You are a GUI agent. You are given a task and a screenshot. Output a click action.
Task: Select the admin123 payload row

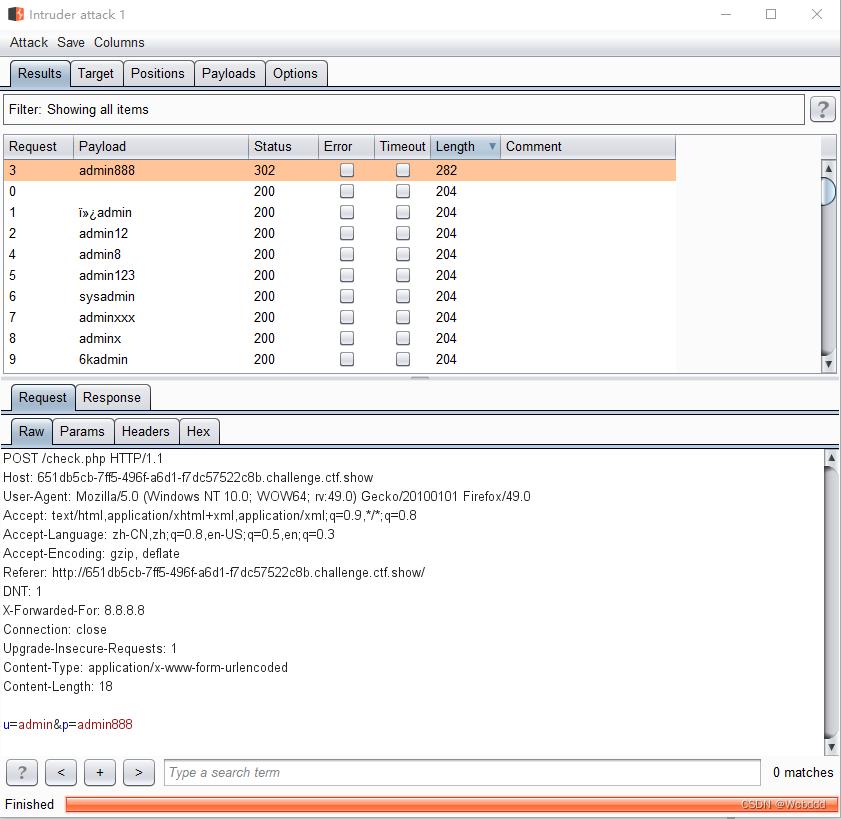(x=340, y=275)
